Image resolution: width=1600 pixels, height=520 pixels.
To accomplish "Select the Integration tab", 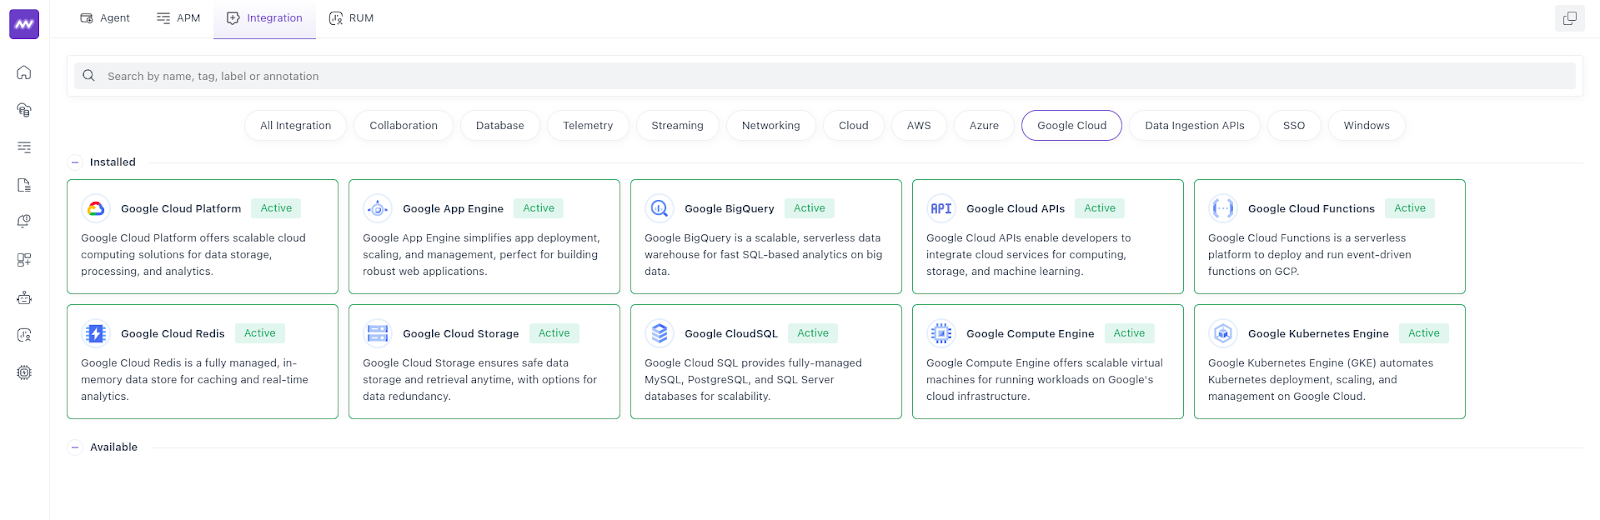I will tap(265, 18).
